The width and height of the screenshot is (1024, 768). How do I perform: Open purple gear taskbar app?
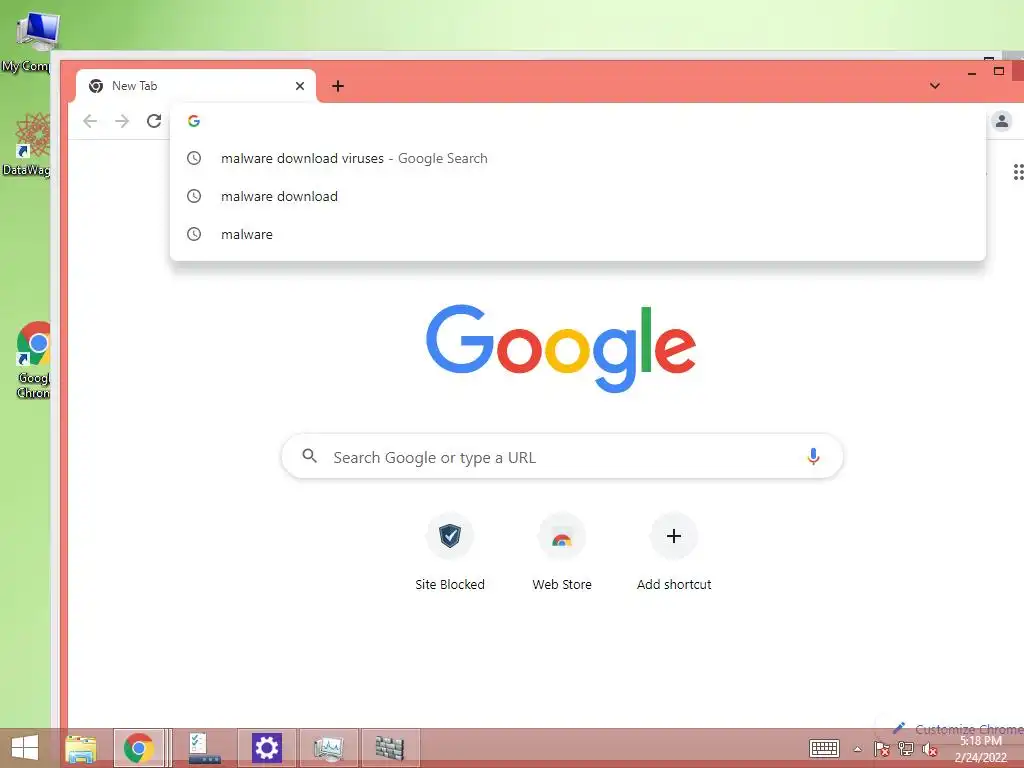(x=266, y=748)
